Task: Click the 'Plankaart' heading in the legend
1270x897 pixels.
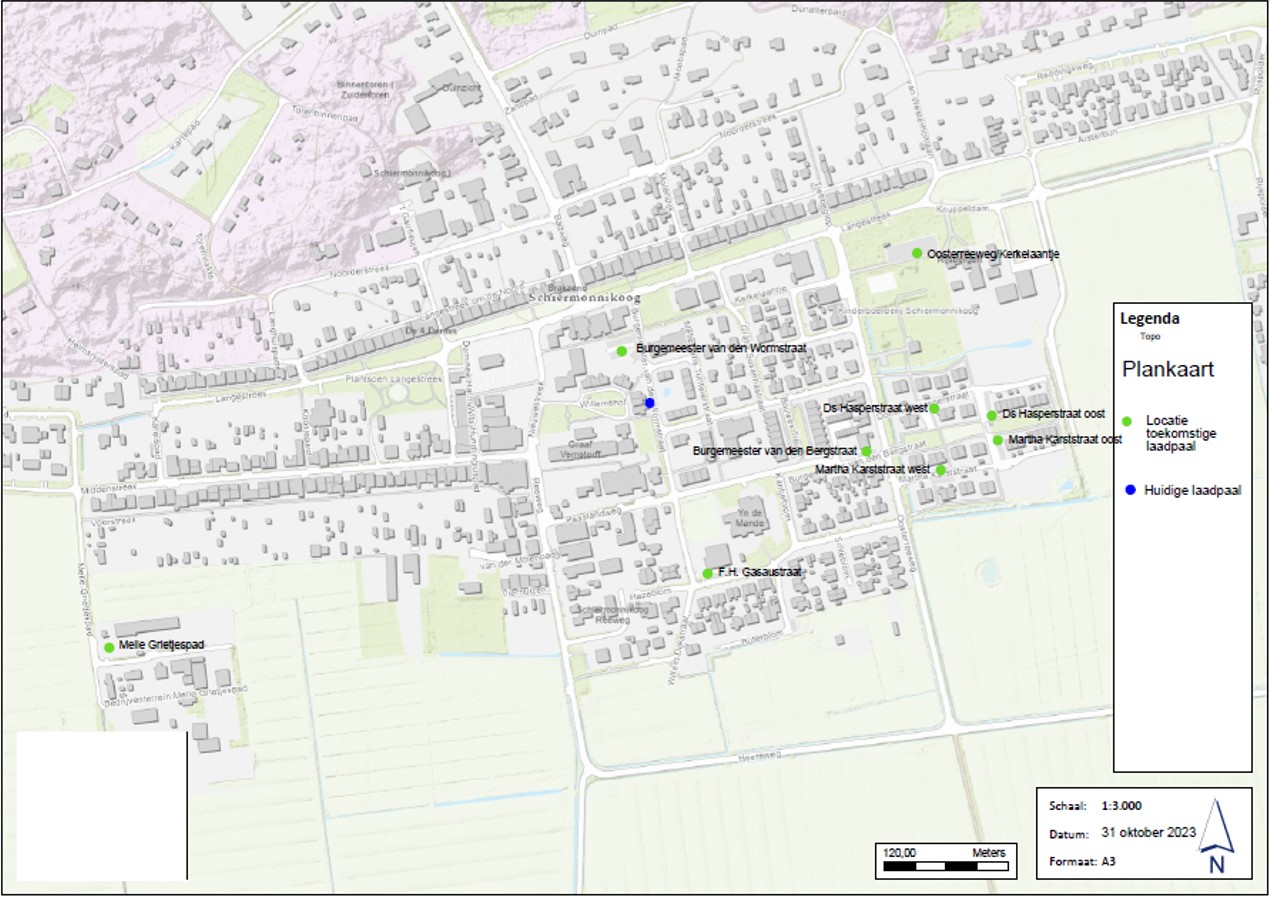Action: (1167, 368)
